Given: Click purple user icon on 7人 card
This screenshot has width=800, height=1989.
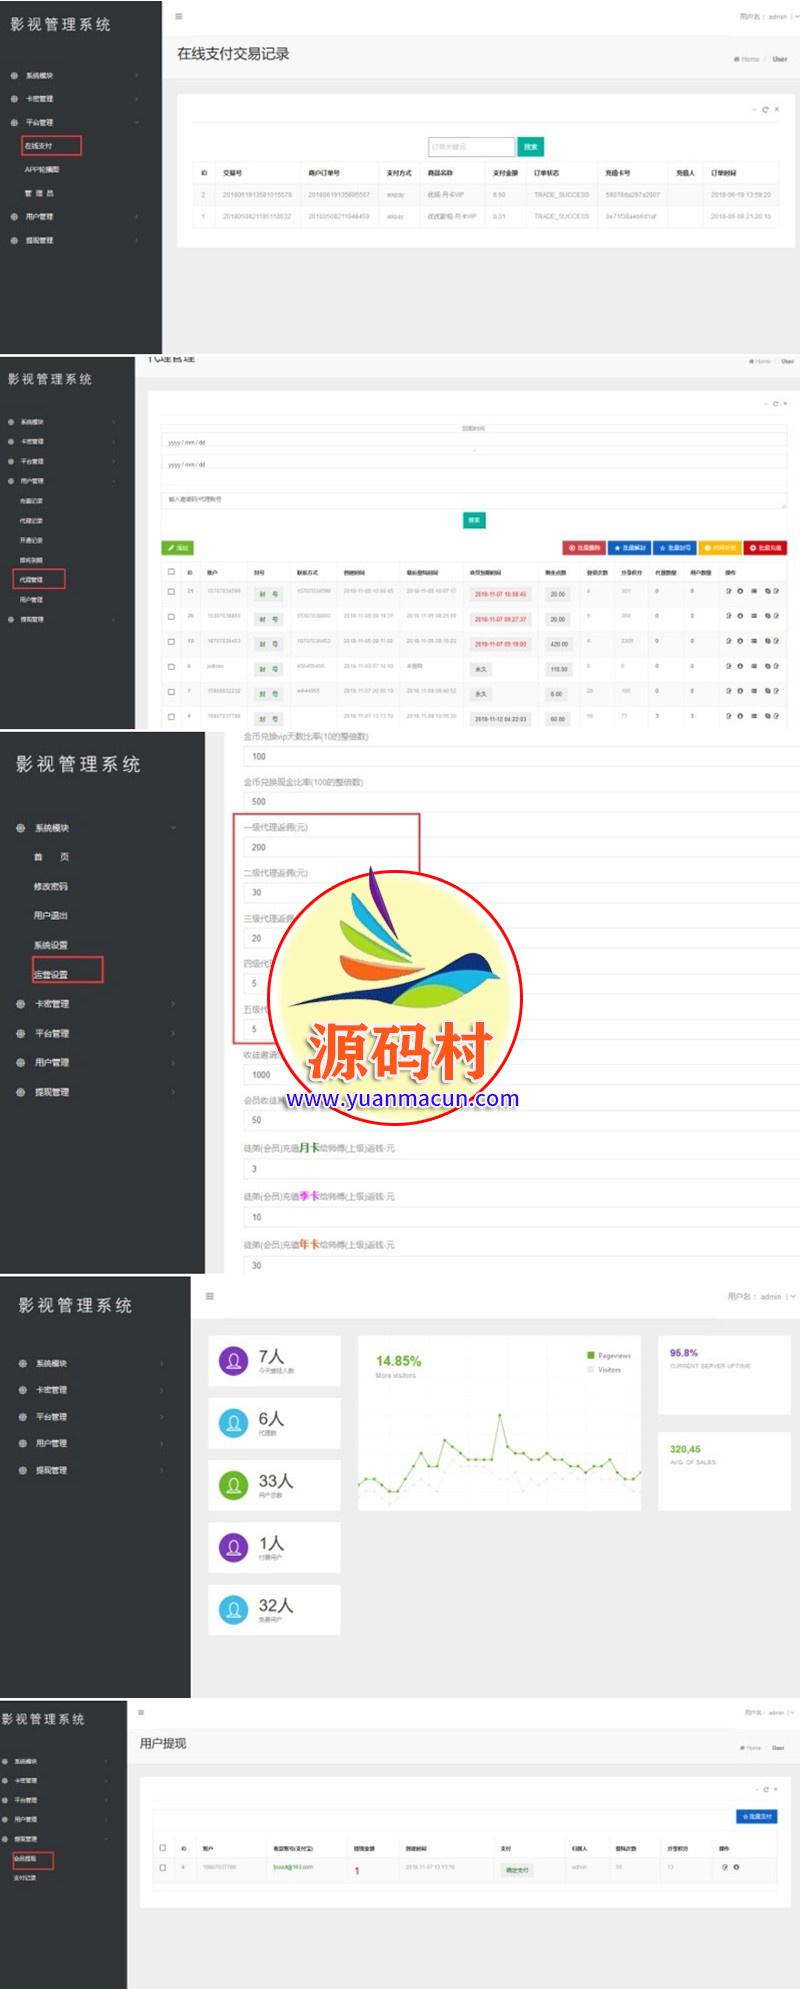Looking at the screenshot, I should pyautogui.click(x=233, y=1361).
